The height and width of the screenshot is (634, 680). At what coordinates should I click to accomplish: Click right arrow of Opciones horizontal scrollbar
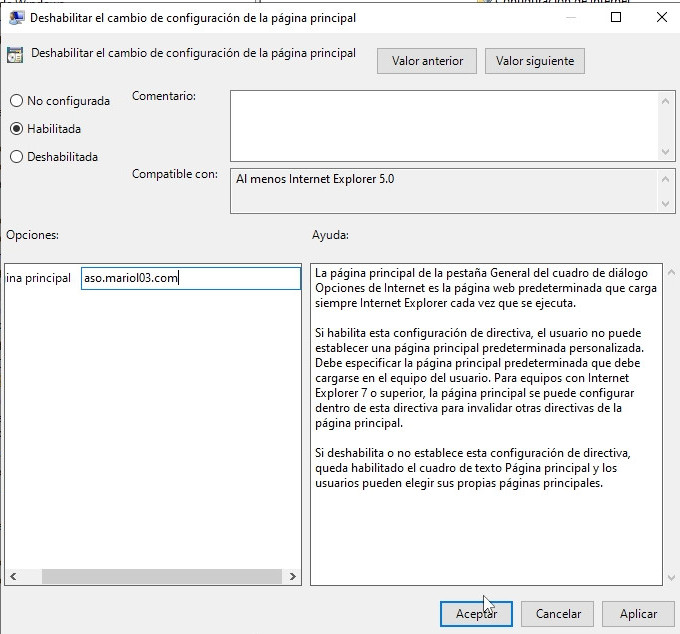(x=293, y=577)
